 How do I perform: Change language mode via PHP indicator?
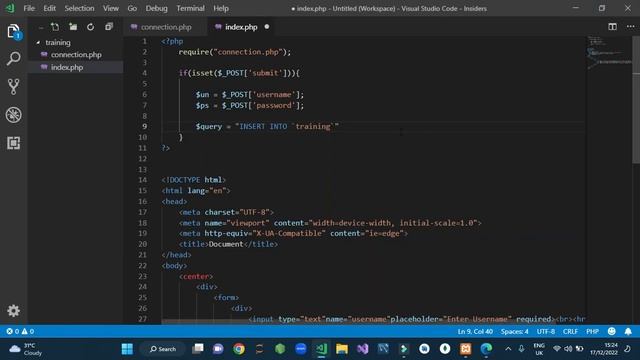coord(592,331)
